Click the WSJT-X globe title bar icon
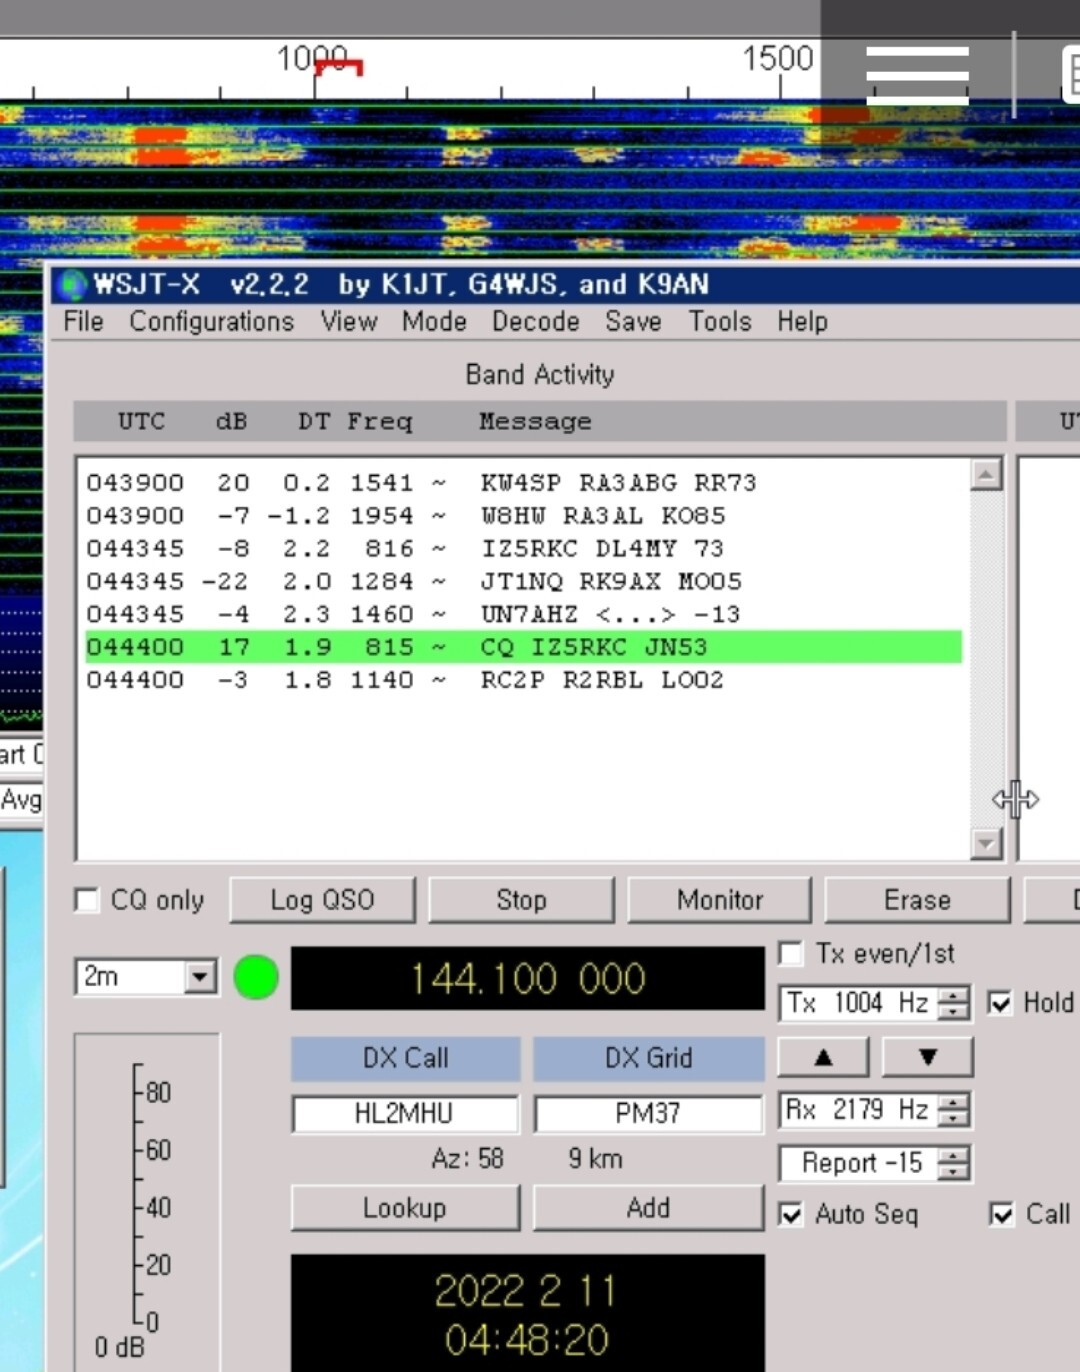 point(72,285)
